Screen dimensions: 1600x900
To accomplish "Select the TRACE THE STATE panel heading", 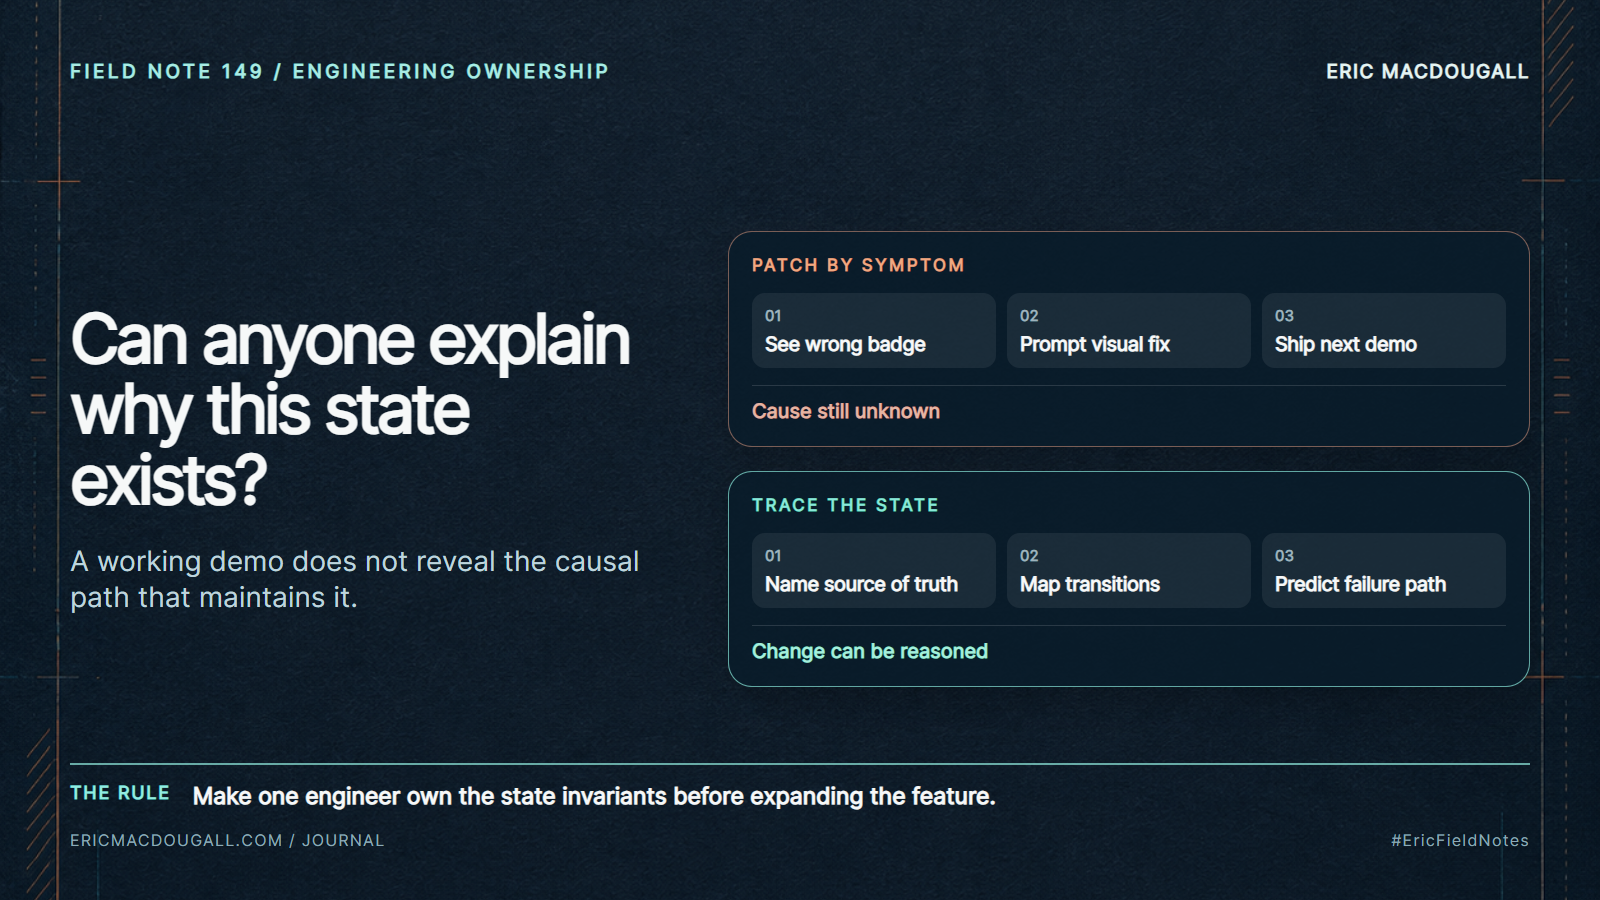I will click(845, 505).
